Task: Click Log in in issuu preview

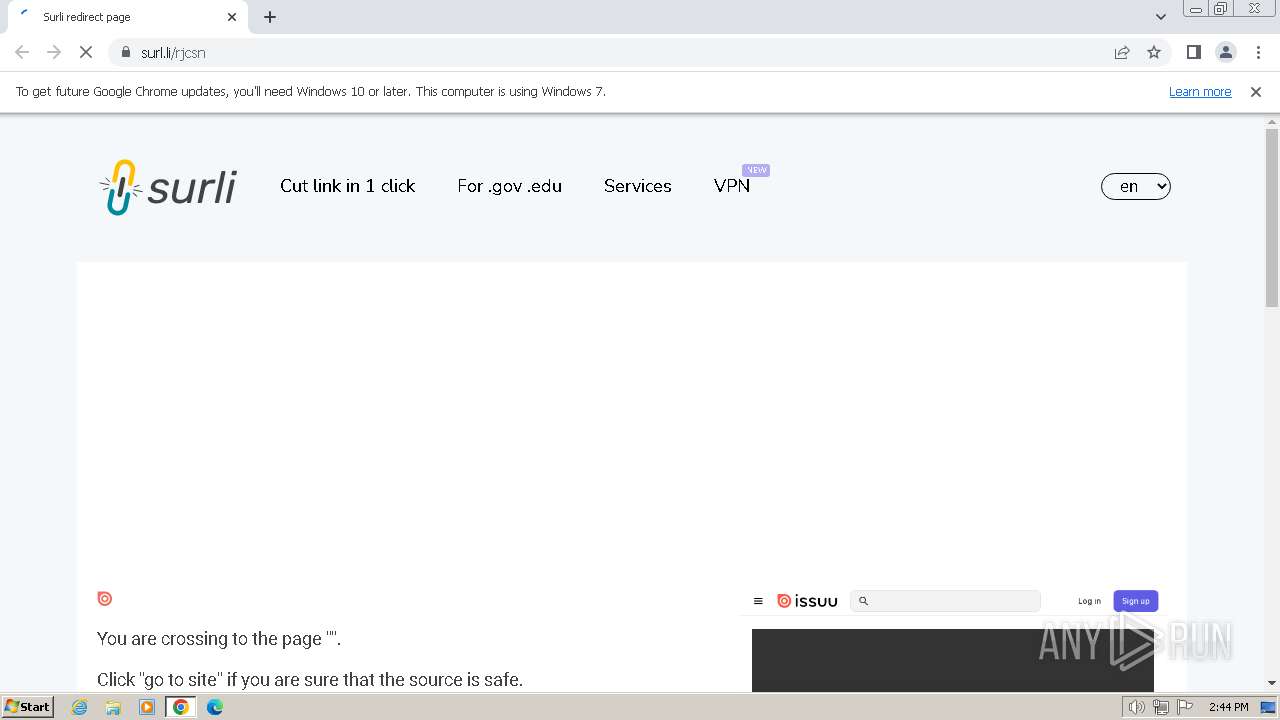Action: [1089, 601]
